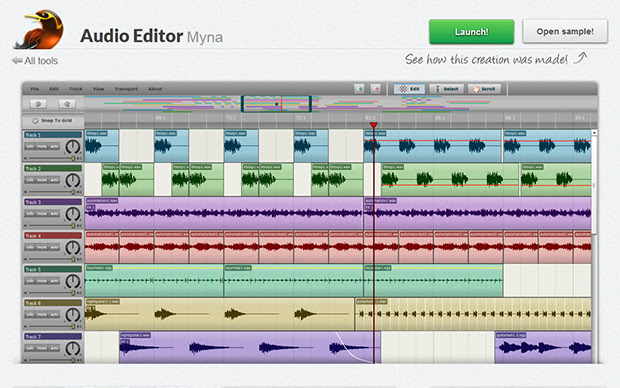The height and width of the screenshot is (388, 620).
Task: Click Track 3 volume slider
Action: tap(51, 226)
